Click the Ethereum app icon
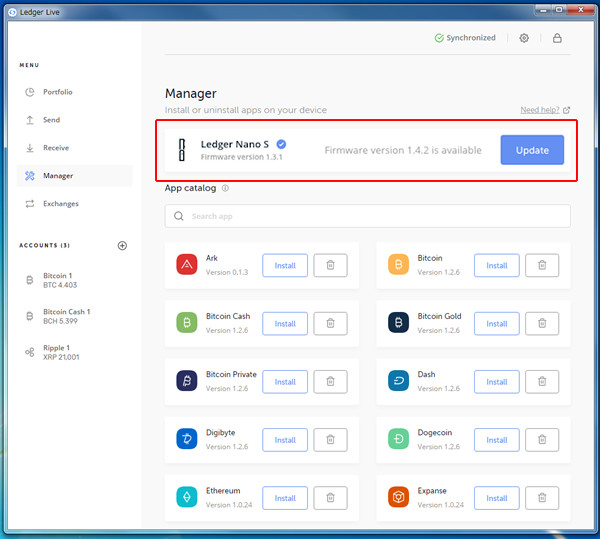Viewport: 600px width, 539px height. tap(187, 497)
